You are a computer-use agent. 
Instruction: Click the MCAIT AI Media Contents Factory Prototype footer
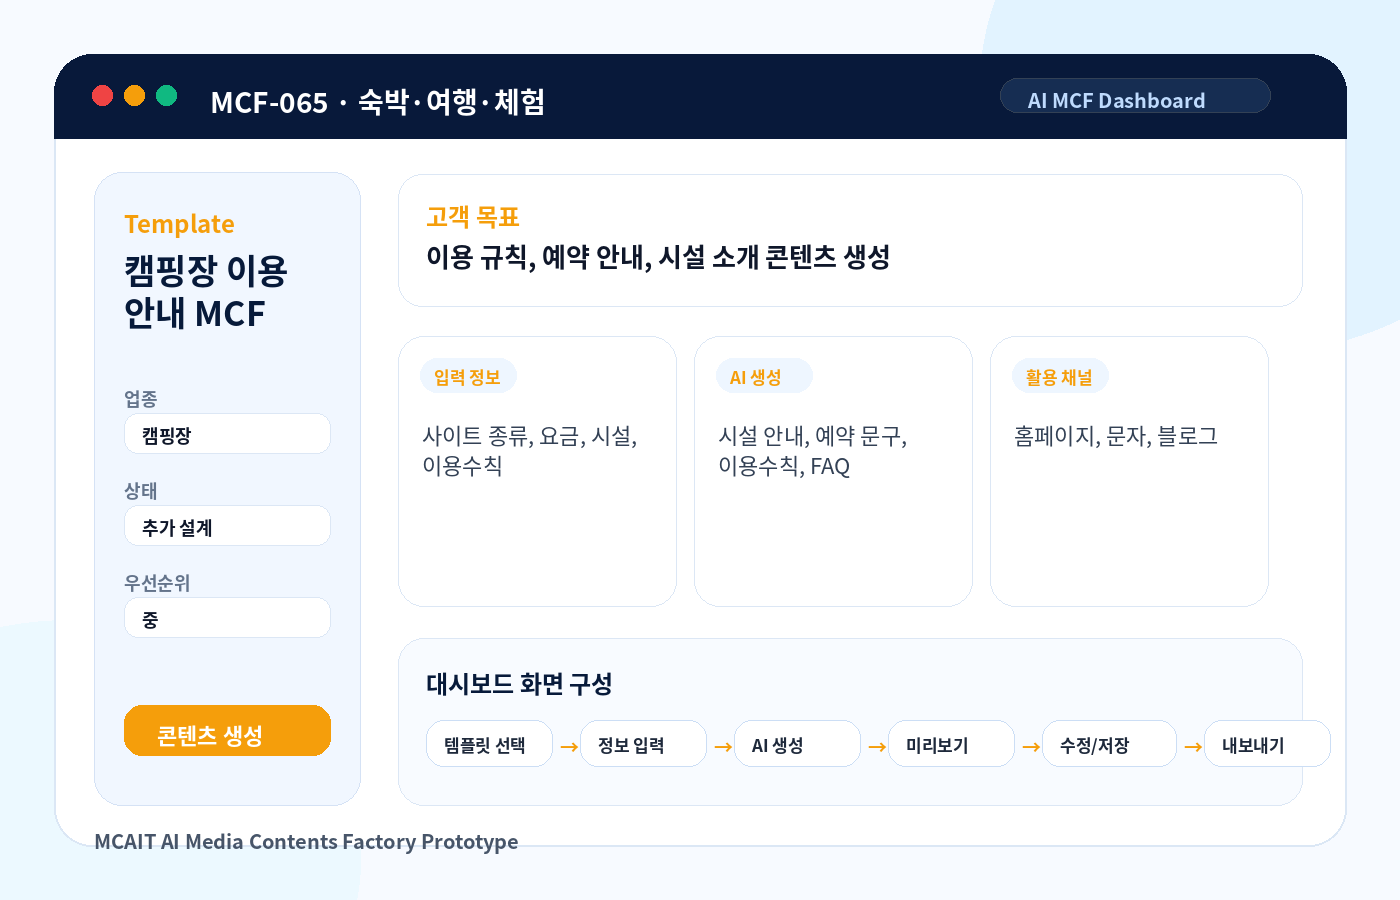(x=306, y=842)
